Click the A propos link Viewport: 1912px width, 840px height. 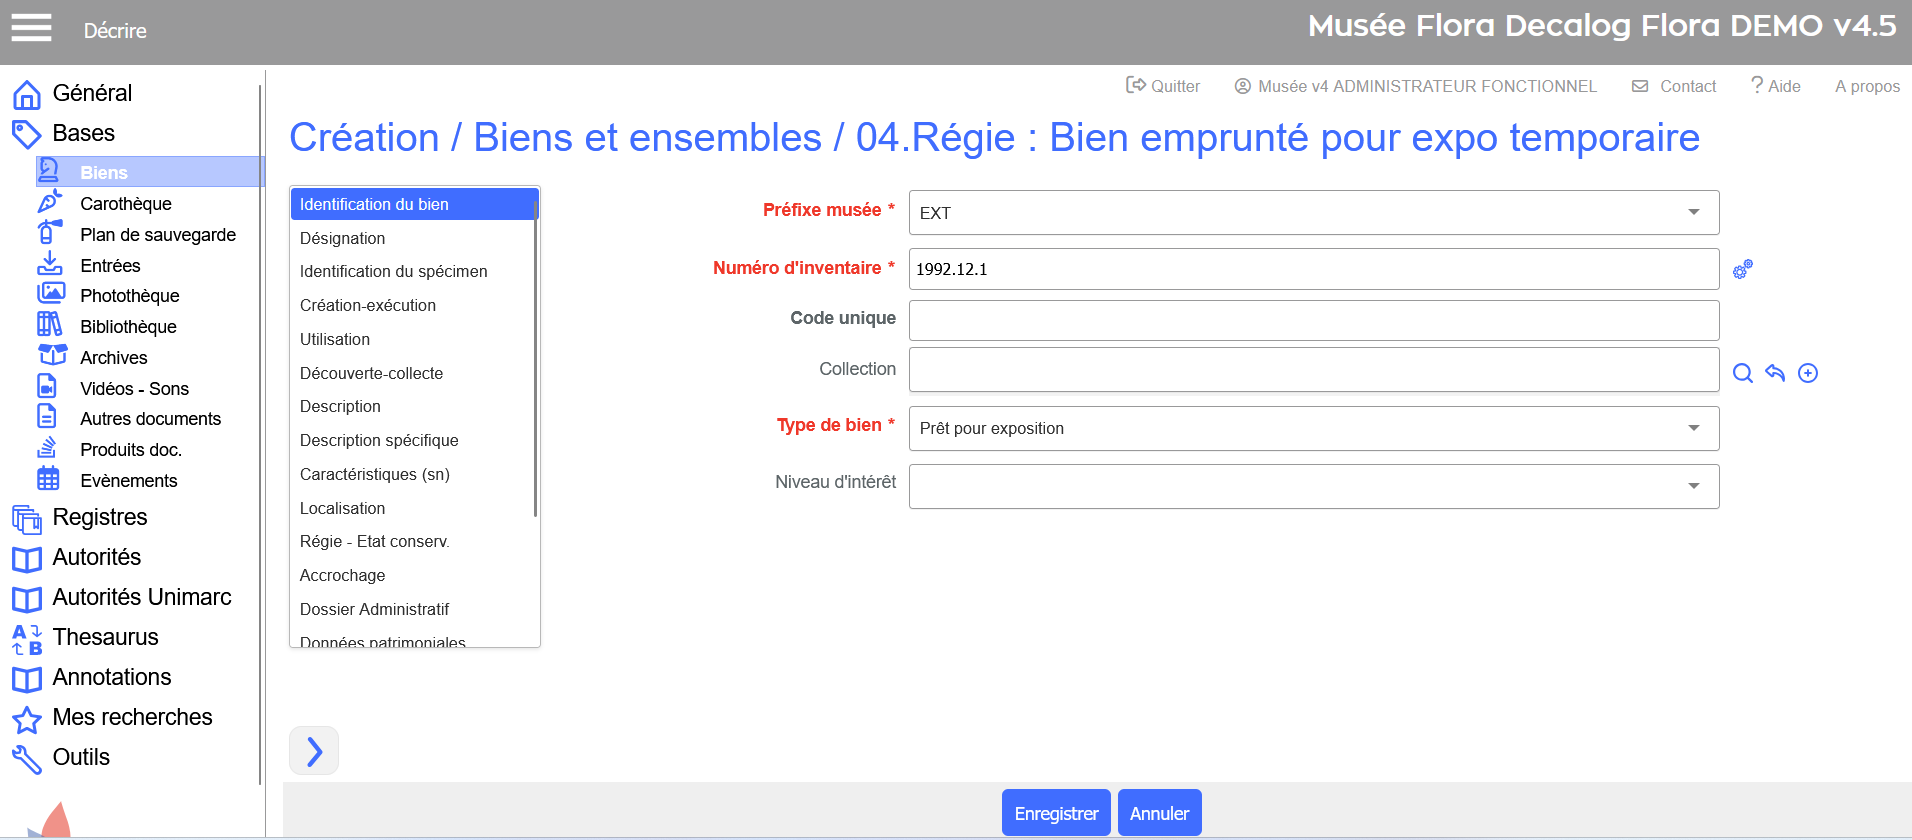[1867, 86]
